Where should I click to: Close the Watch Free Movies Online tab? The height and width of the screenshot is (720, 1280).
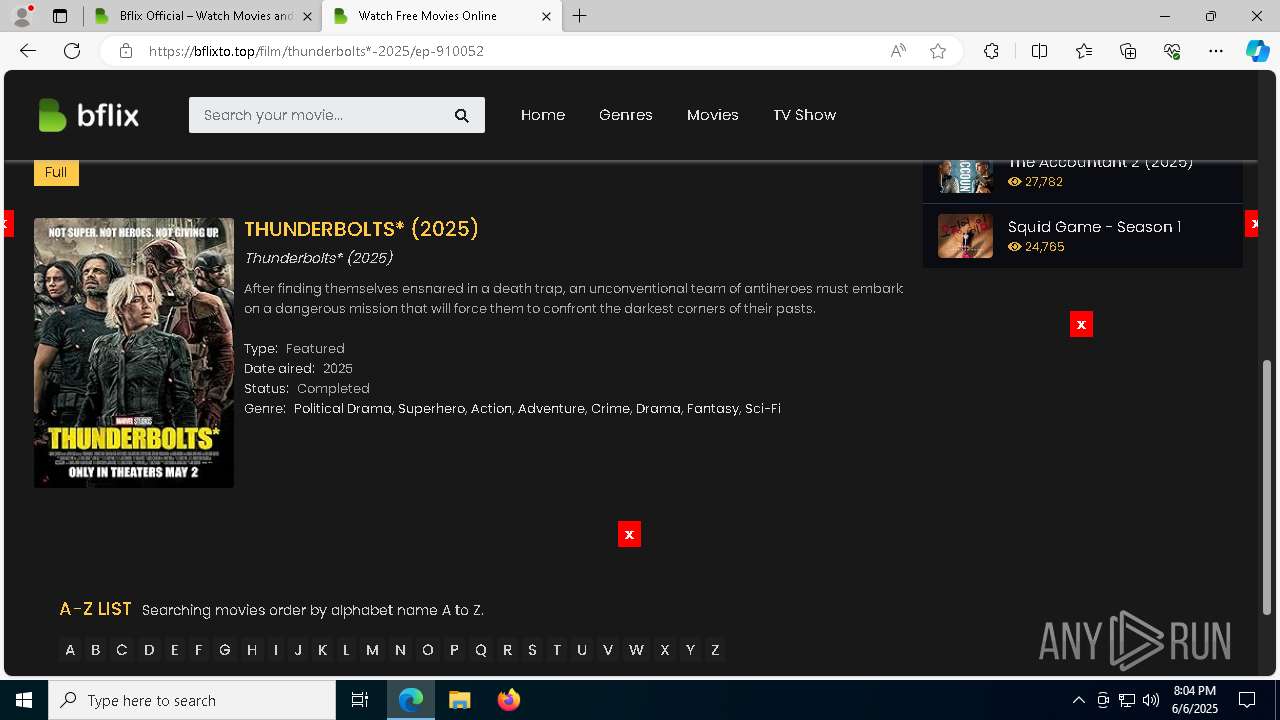546,16
